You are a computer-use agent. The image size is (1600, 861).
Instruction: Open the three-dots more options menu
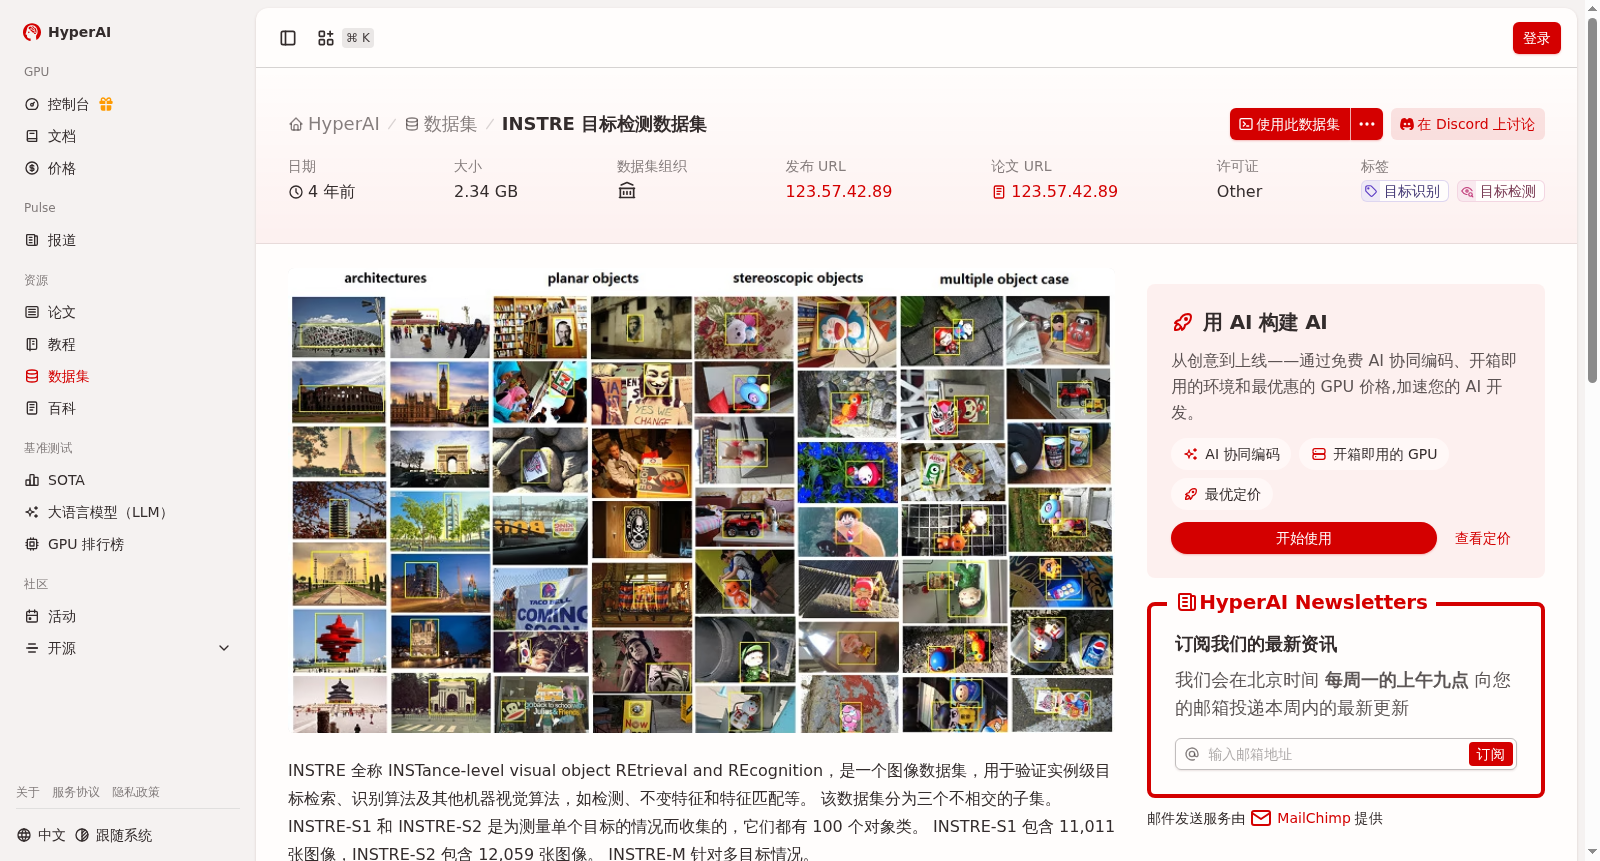1367,124
